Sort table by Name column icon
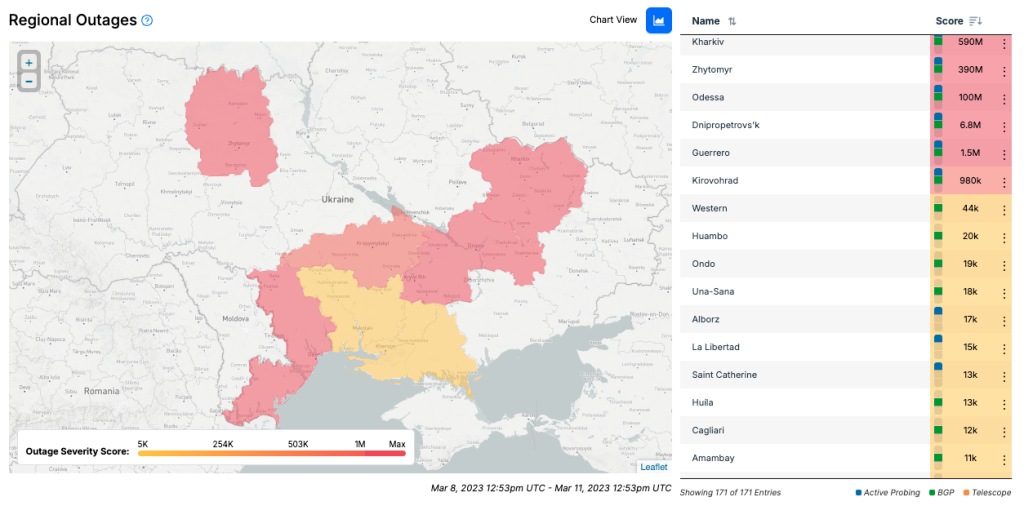 732,21
